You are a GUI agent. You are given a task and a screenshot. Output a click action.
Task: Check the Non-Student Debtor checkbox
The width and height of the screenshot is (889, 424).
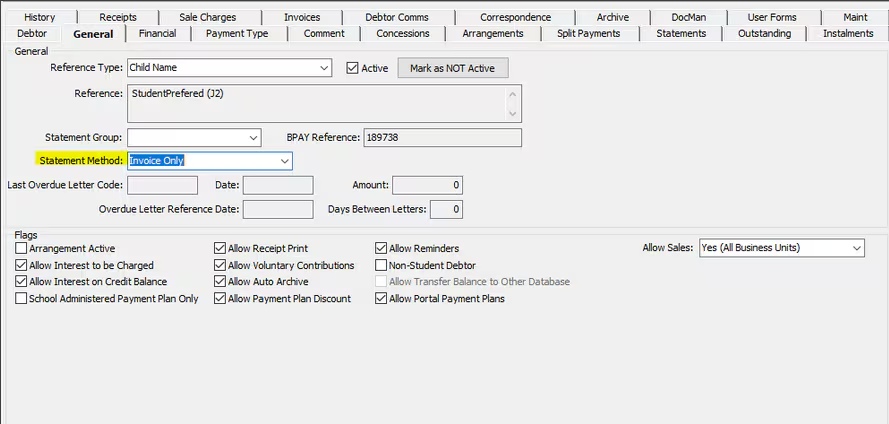pos(381,265)
